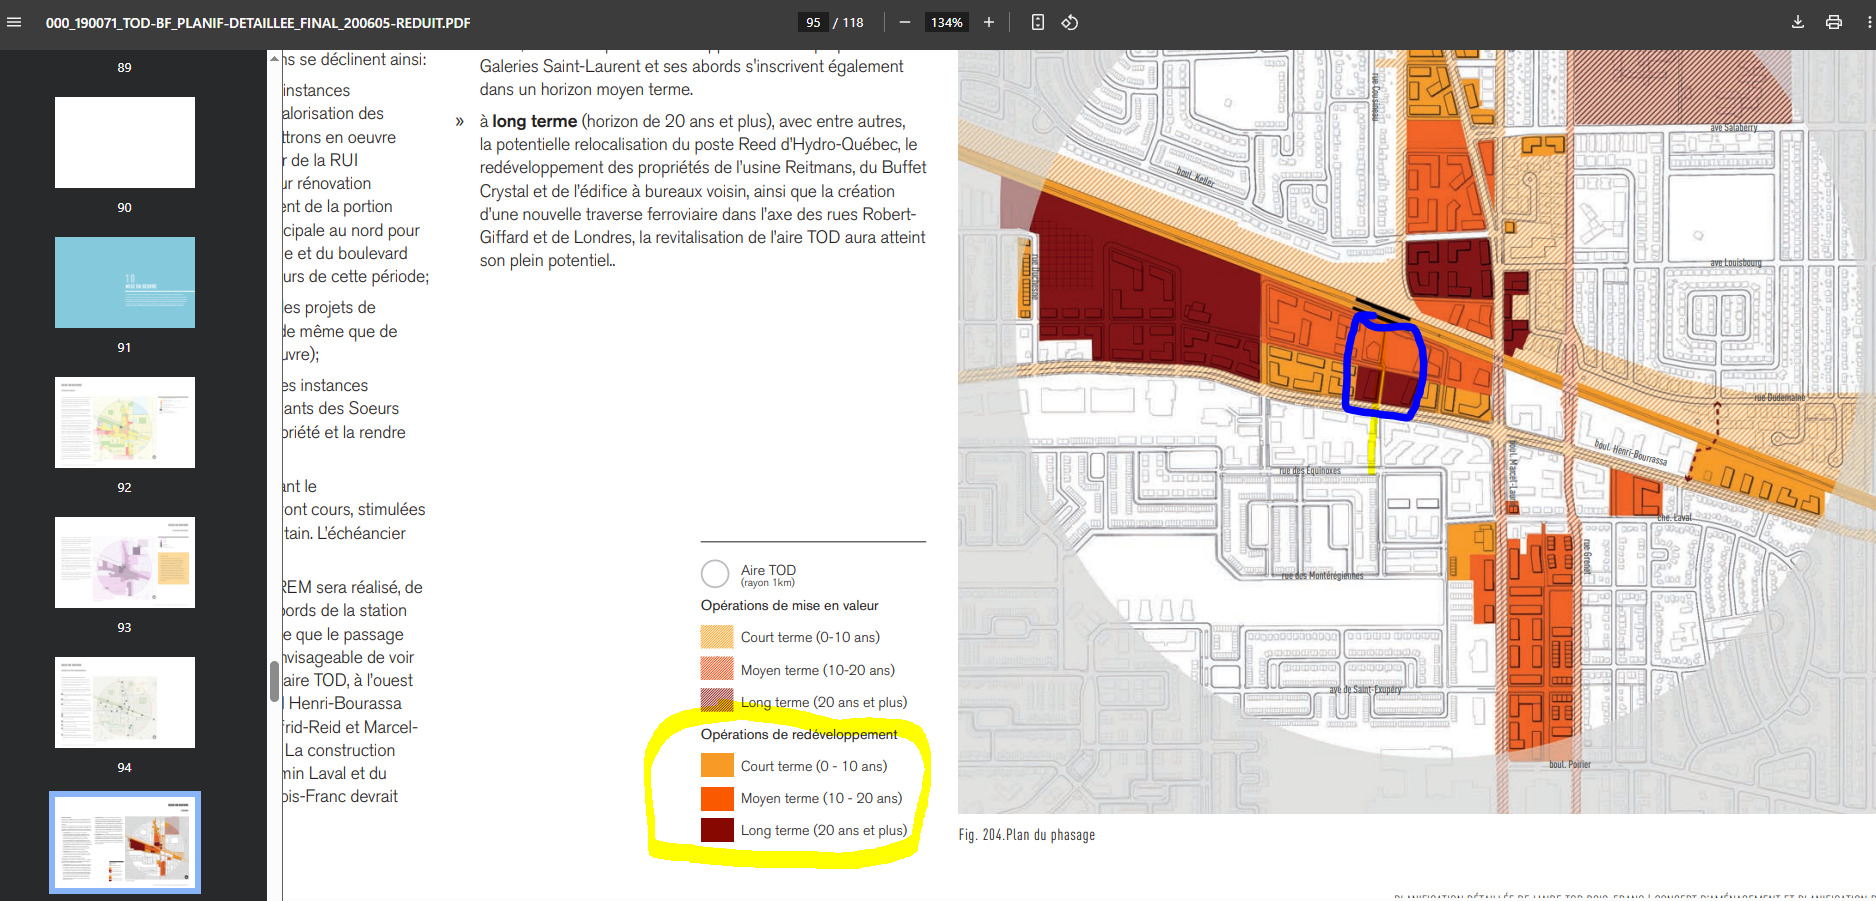This screenshot has width=1876, height=901.
Task: Go to page 94 thumbnail
Action: 125,702
